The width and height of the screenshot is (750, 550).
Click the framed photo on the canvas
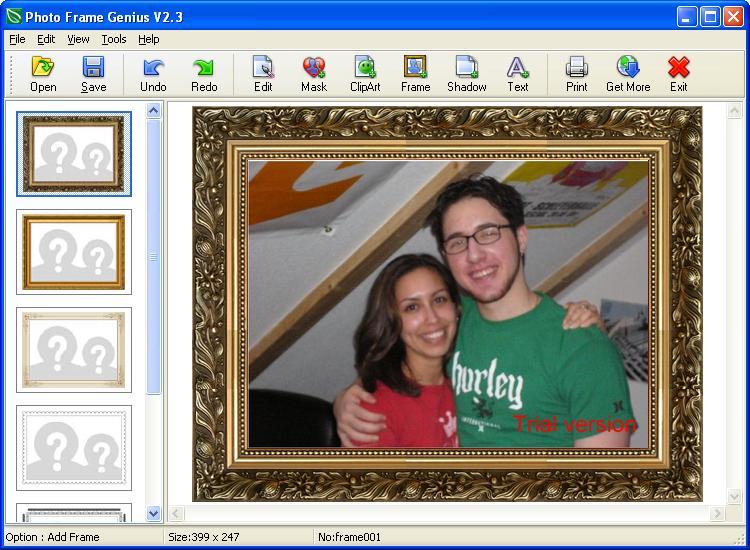click(447, 304)
